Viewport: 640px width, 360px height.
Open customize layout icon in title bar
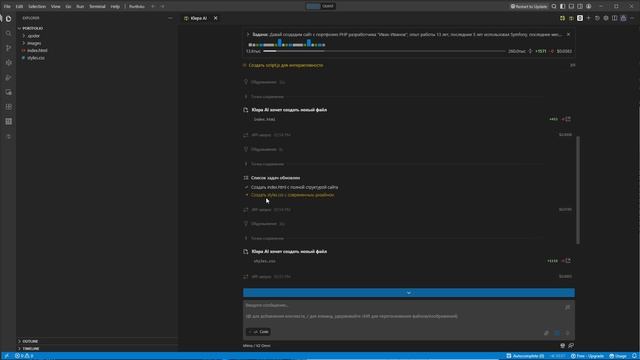tap(589, 6)
